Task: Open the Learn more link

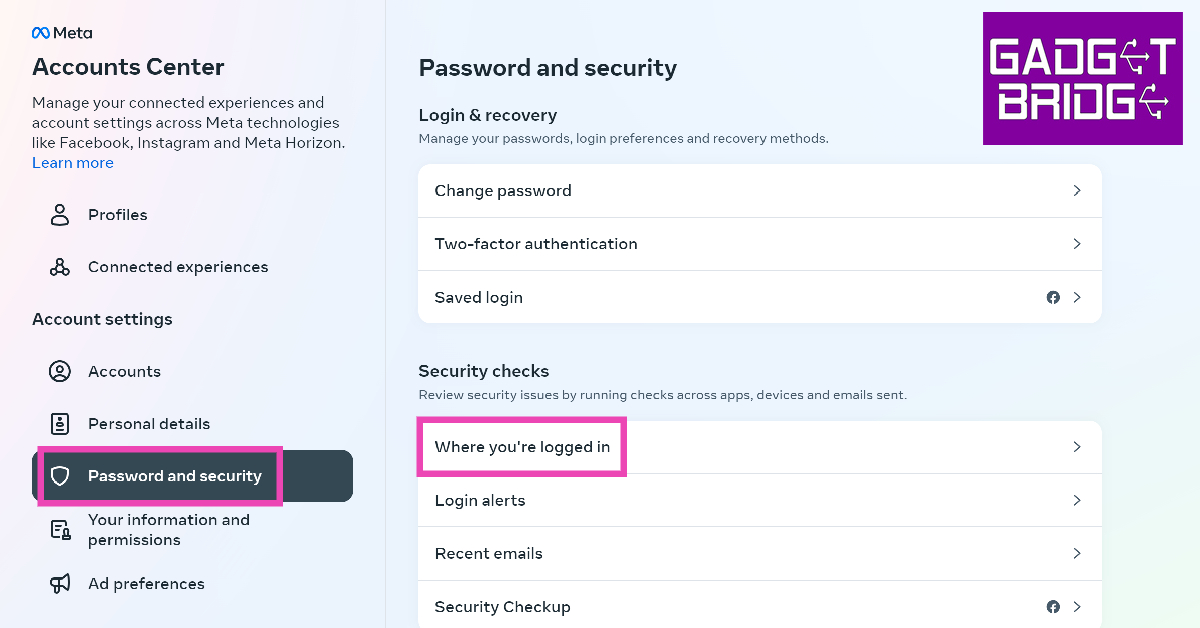Action: tap(73, 163)
